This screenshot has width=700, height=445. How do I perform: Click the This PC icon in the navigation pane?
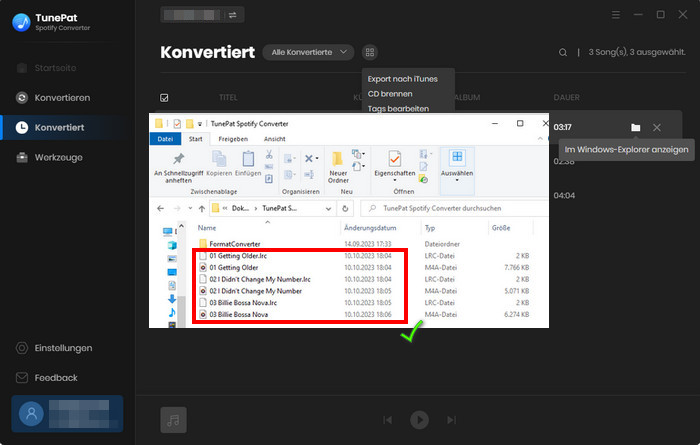point(168,231)
